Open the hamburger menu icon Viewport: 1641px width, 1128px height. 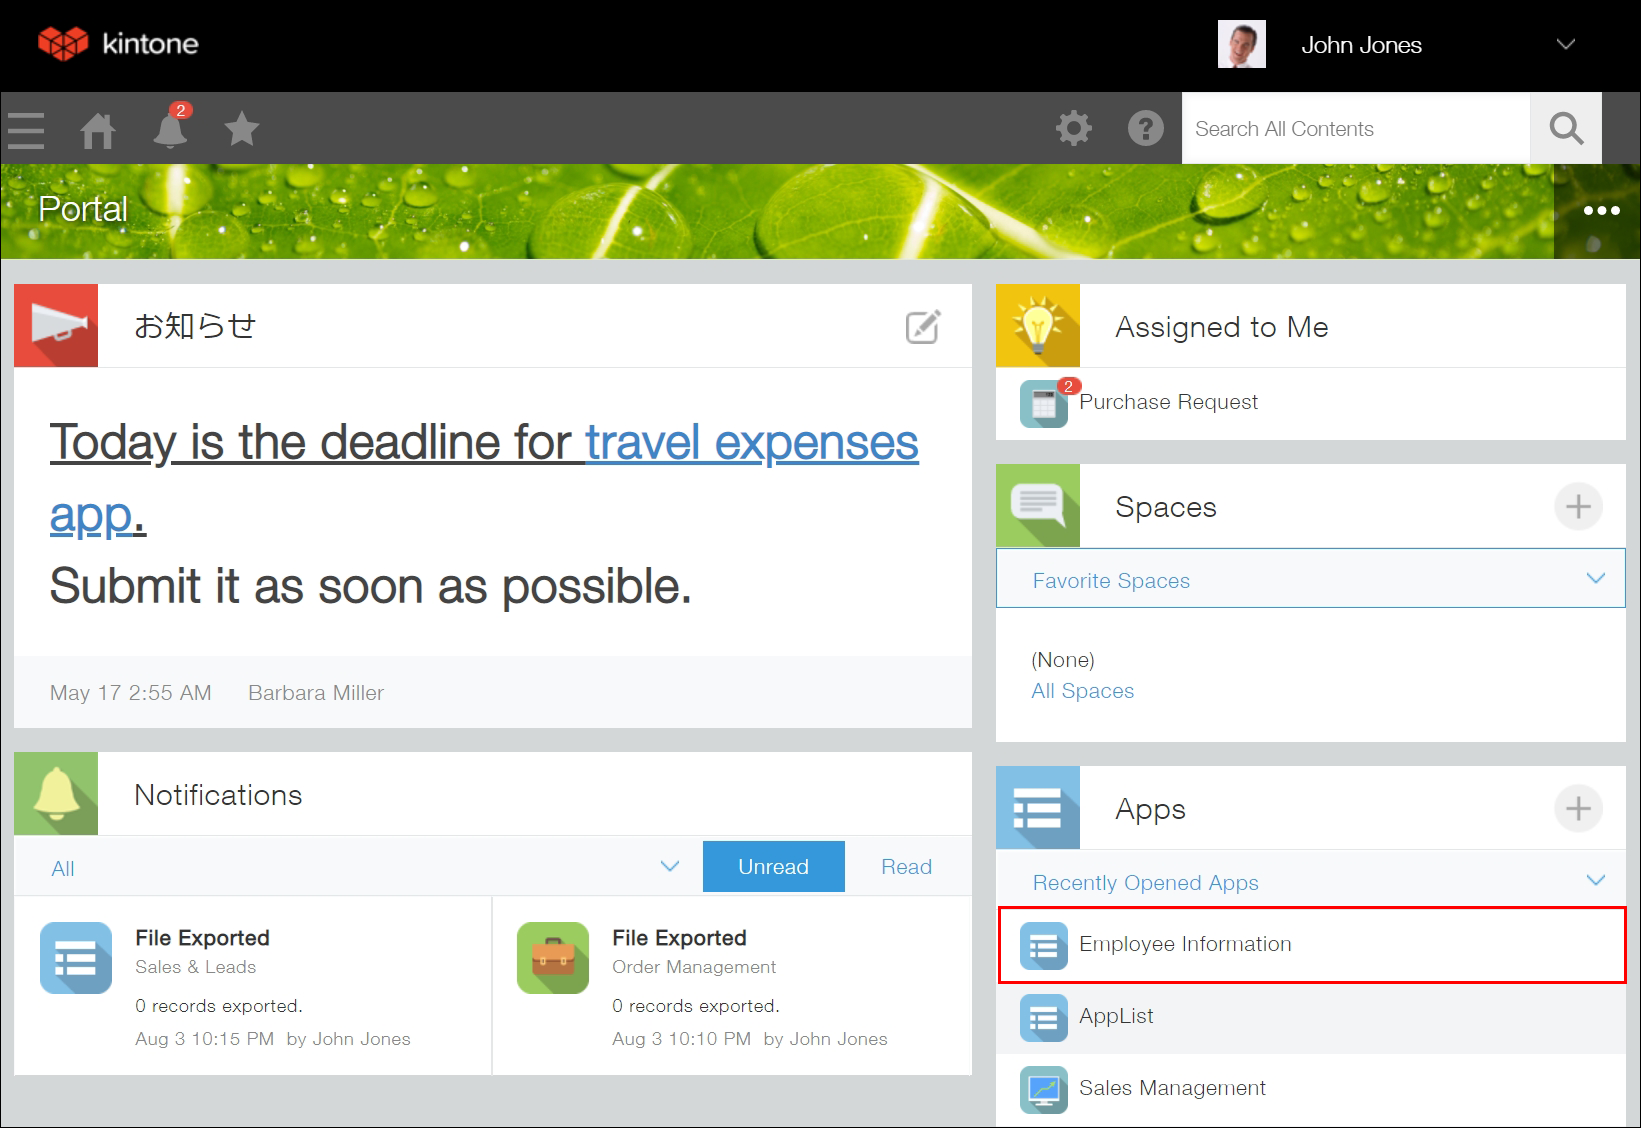tap(25, 130)
